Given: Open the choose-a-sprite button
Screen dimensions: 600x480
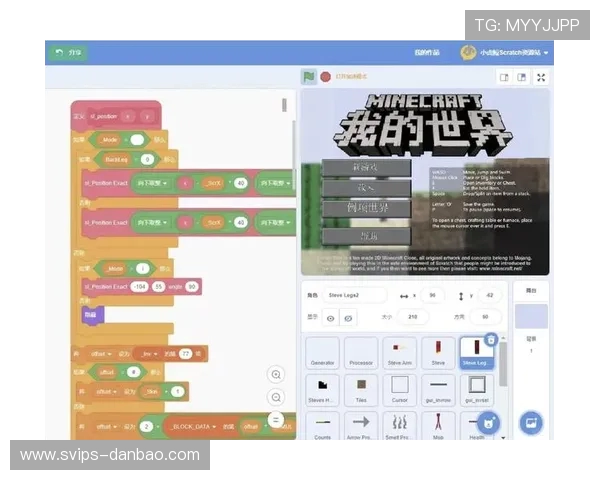Looking at the screenshot, I should [489, 421].
